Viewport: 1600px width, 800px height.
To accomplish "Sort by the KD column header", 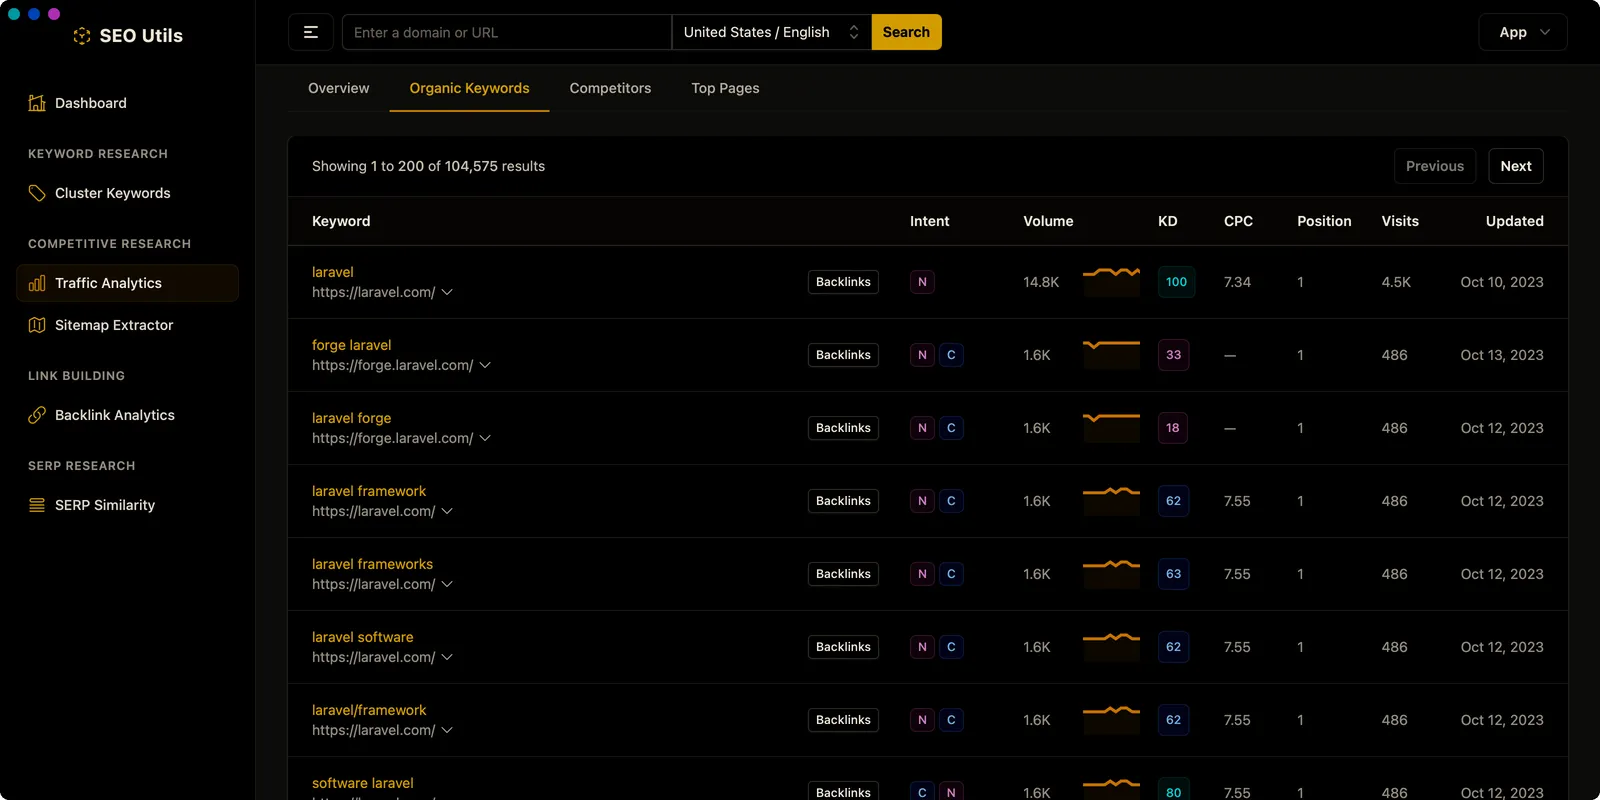I will coord(1167,221).
